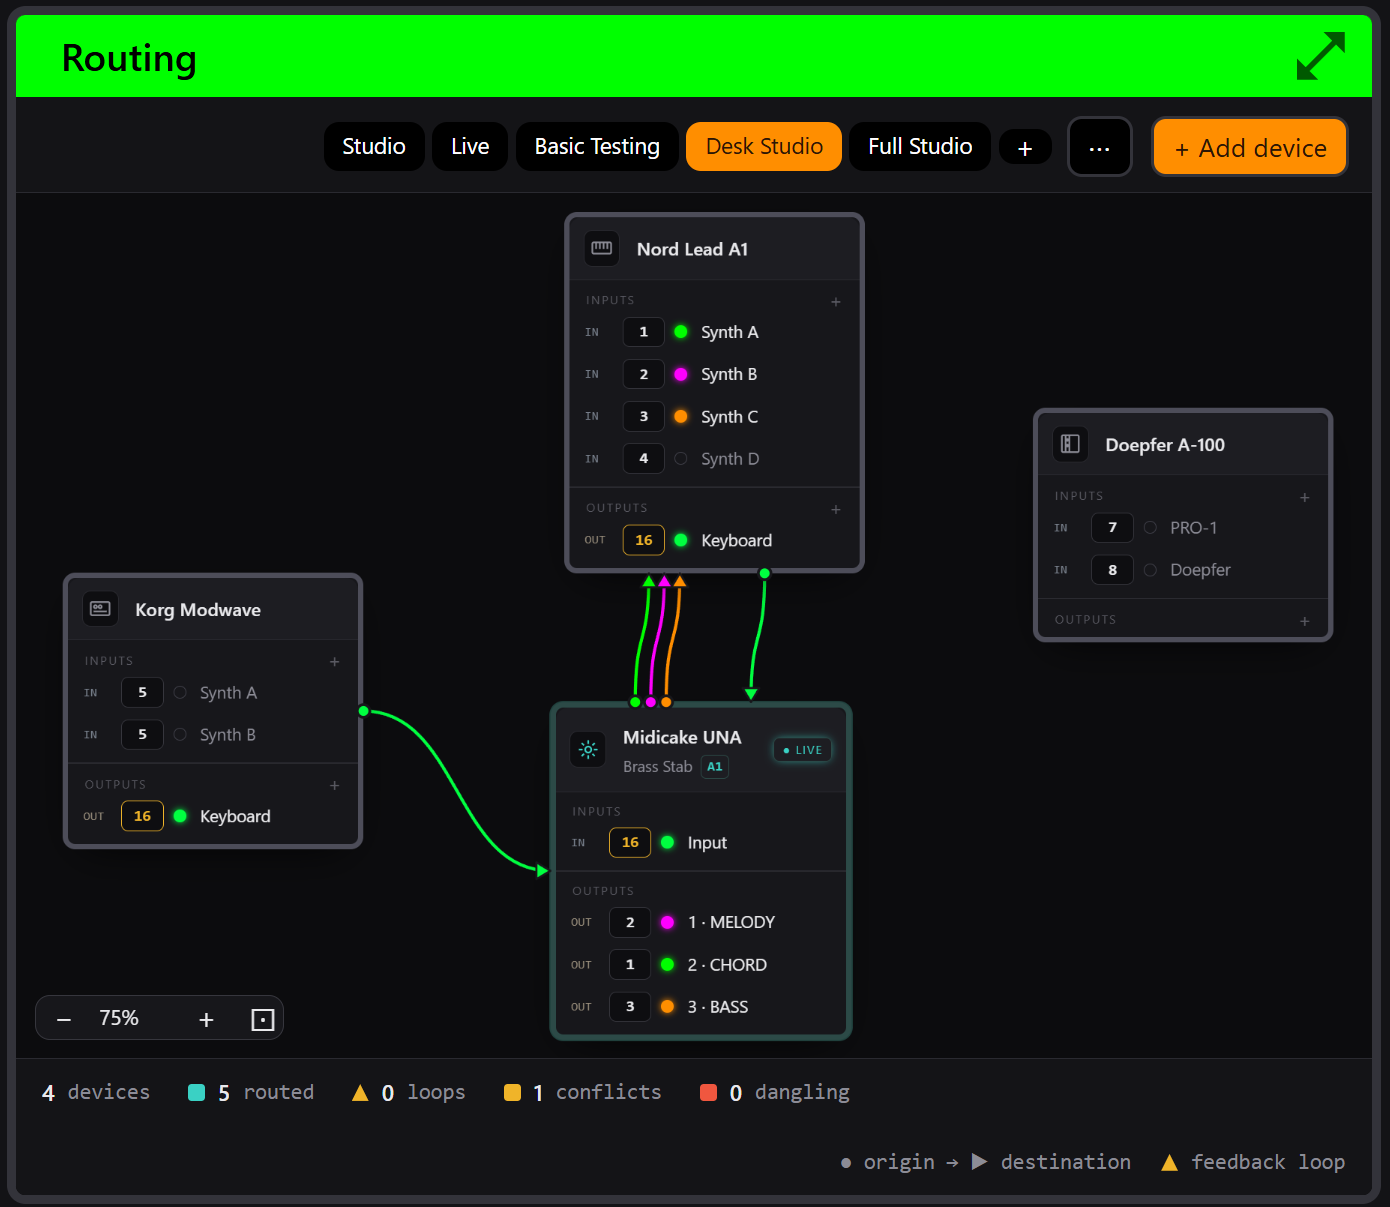Toggle Nord Lead A1 Keyboard output dot
The width and height of the screenshot is (1390, 1207).
coord(681,540)
